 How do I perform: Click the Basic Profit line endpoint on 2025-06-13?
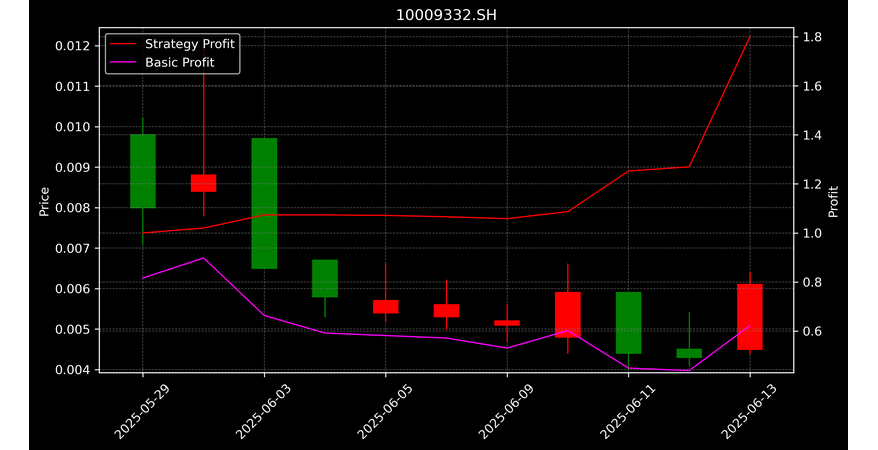coord(750,325)
